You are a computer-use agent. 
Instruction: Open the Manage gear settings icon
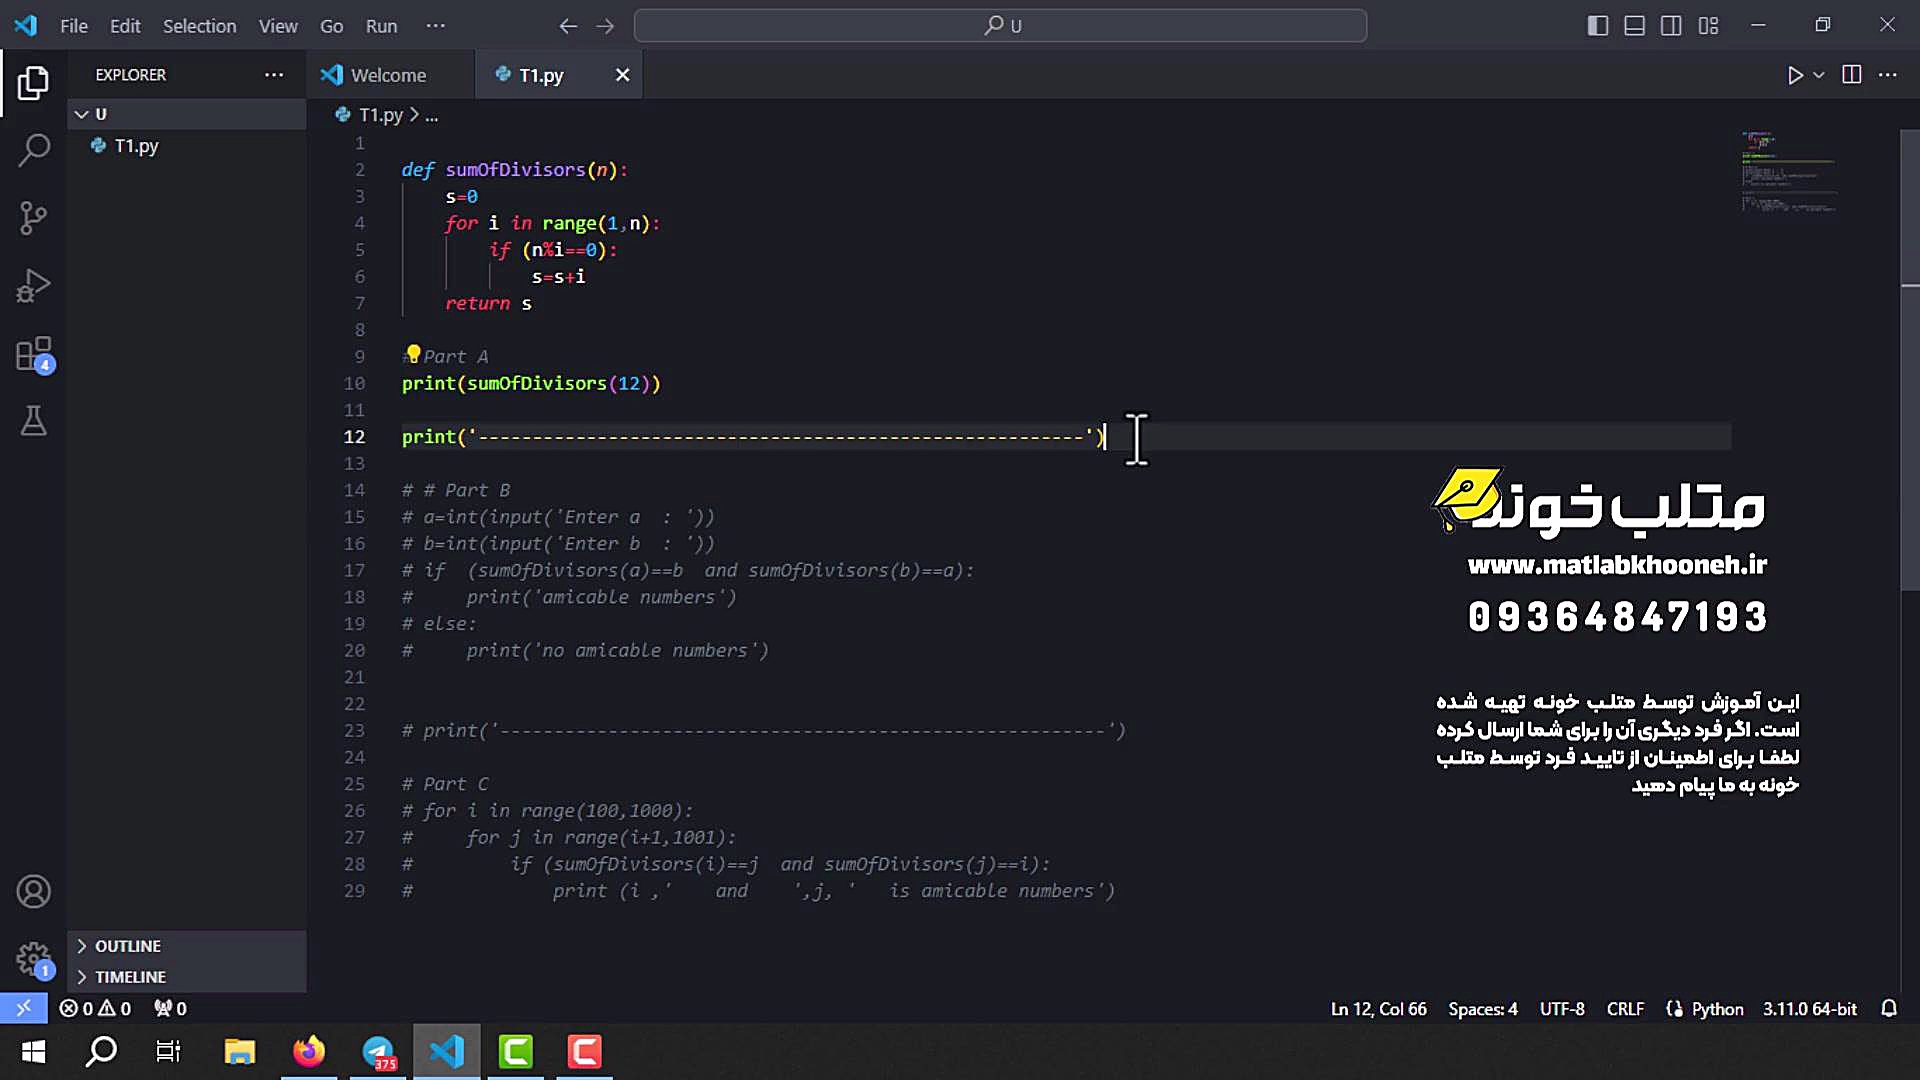pyautogui.click(x=33, y=959)
